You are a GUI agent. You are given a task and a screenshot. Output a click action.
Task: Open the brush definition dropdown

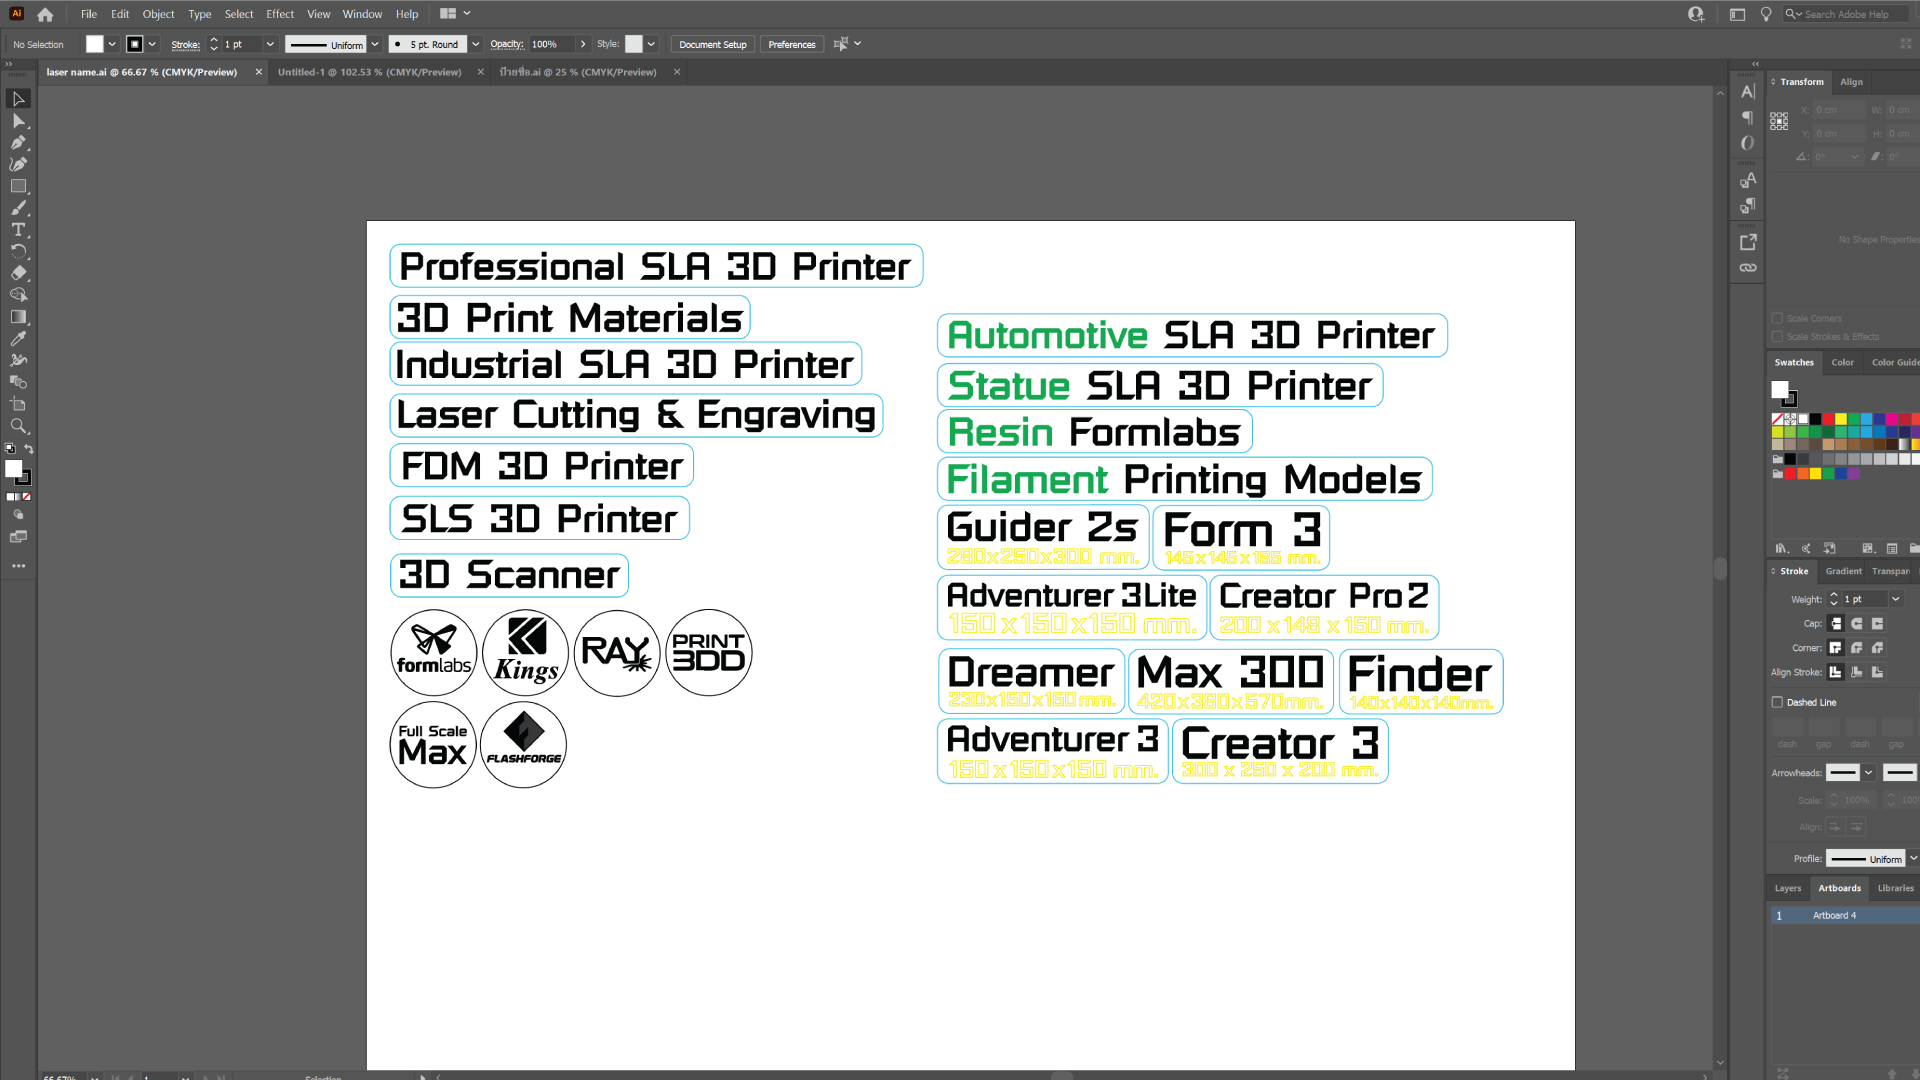tap(476, 44)
